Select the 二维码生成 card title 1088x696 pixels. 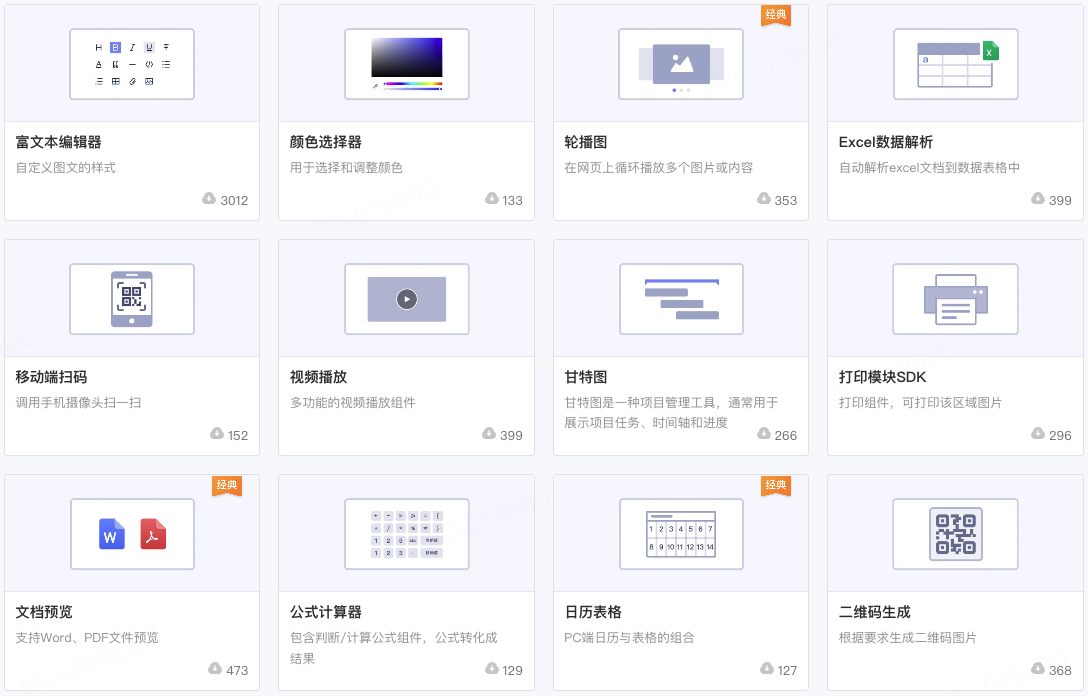(x=875, y=612)
